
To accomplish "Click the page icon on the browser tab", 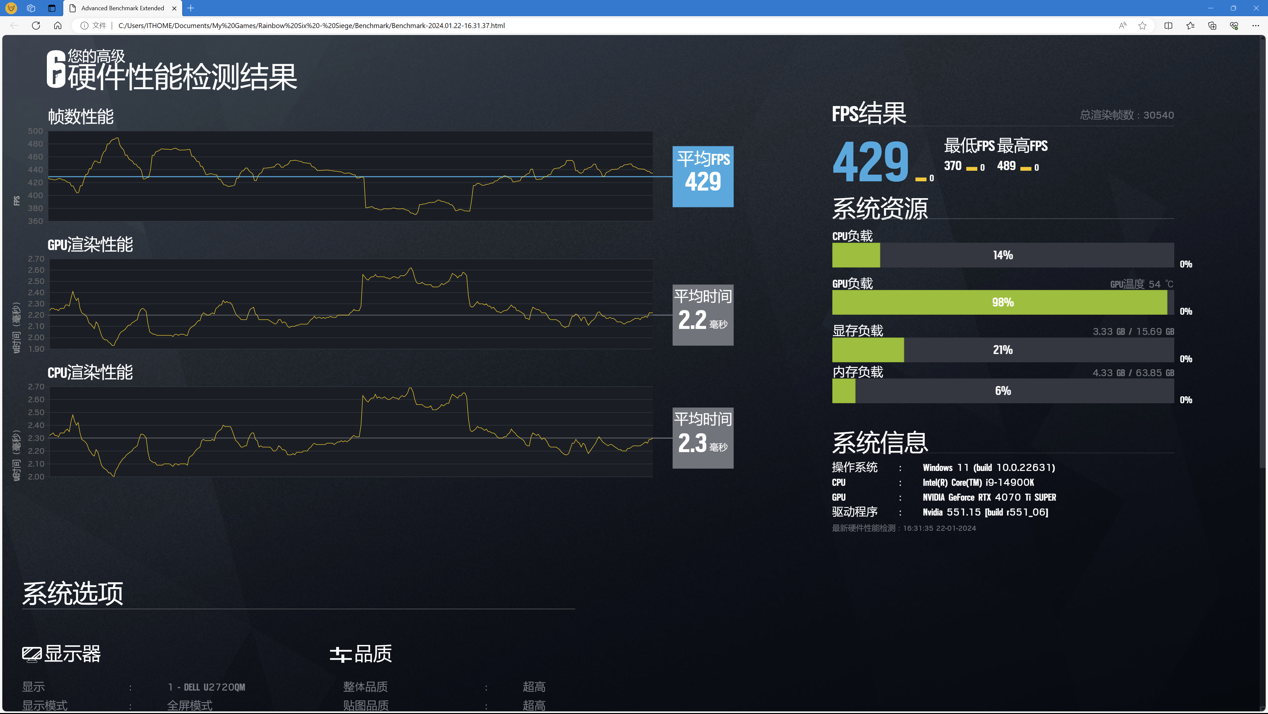I will [72, 8].
